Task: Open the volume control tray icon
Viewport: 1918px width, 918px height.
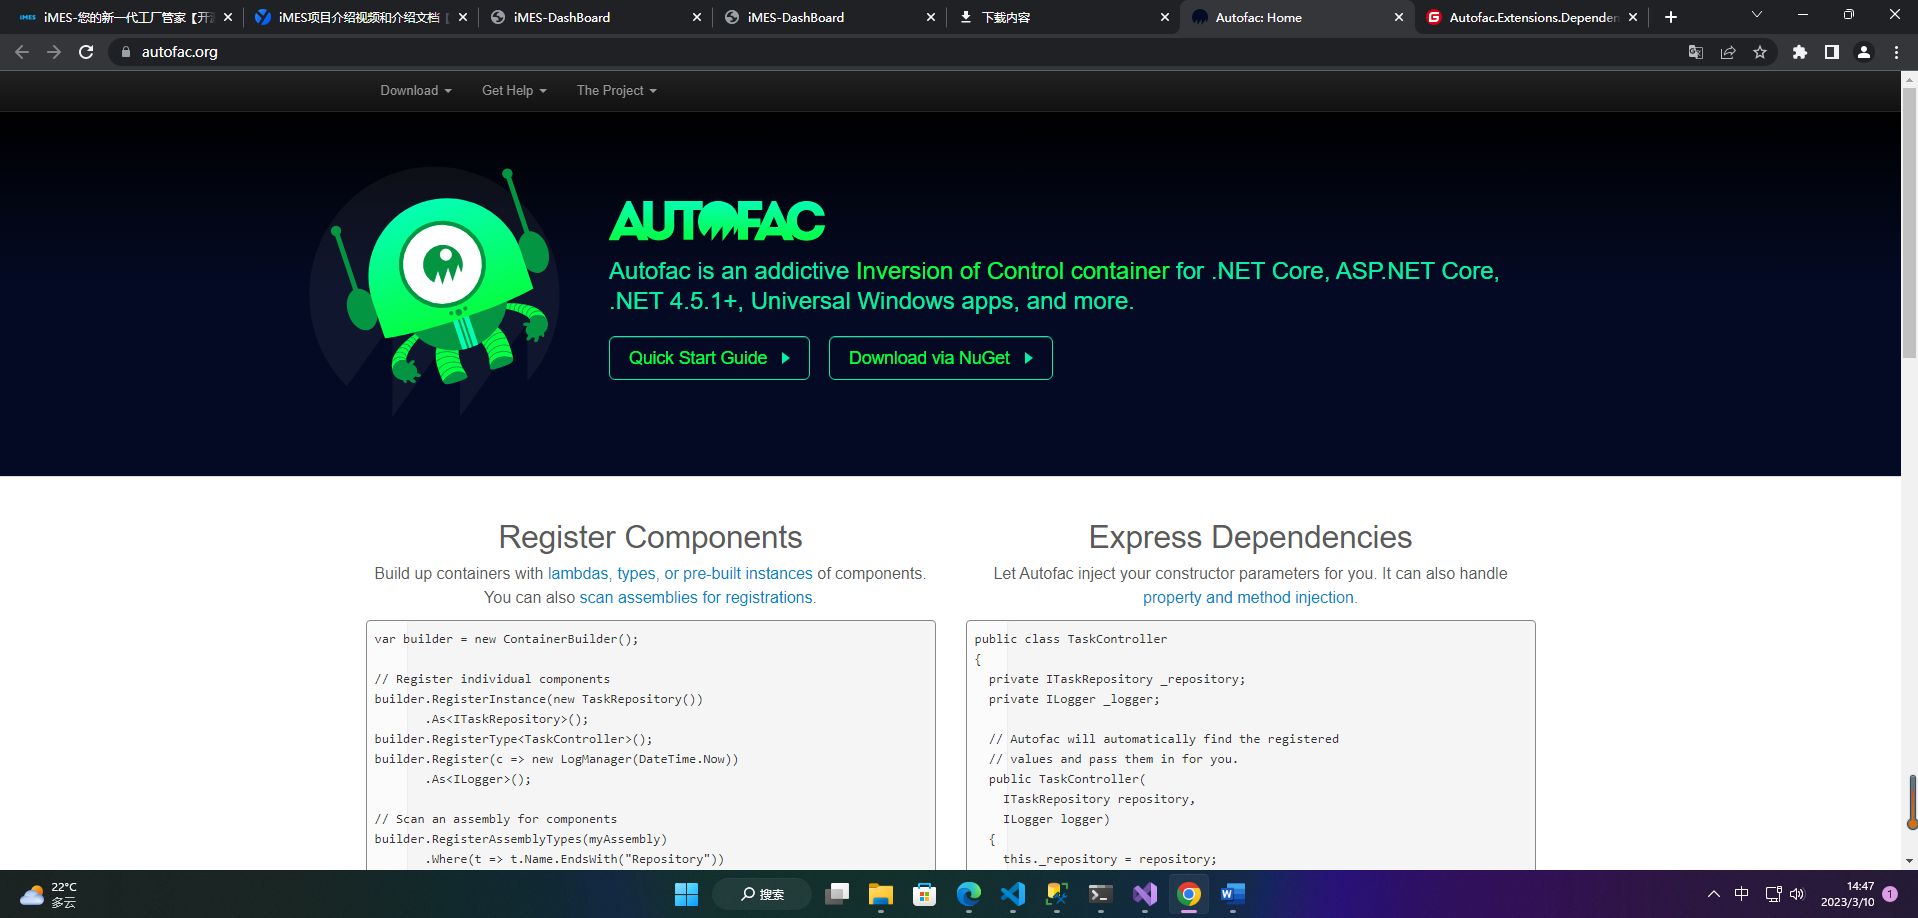Action: coord(1797,894)
